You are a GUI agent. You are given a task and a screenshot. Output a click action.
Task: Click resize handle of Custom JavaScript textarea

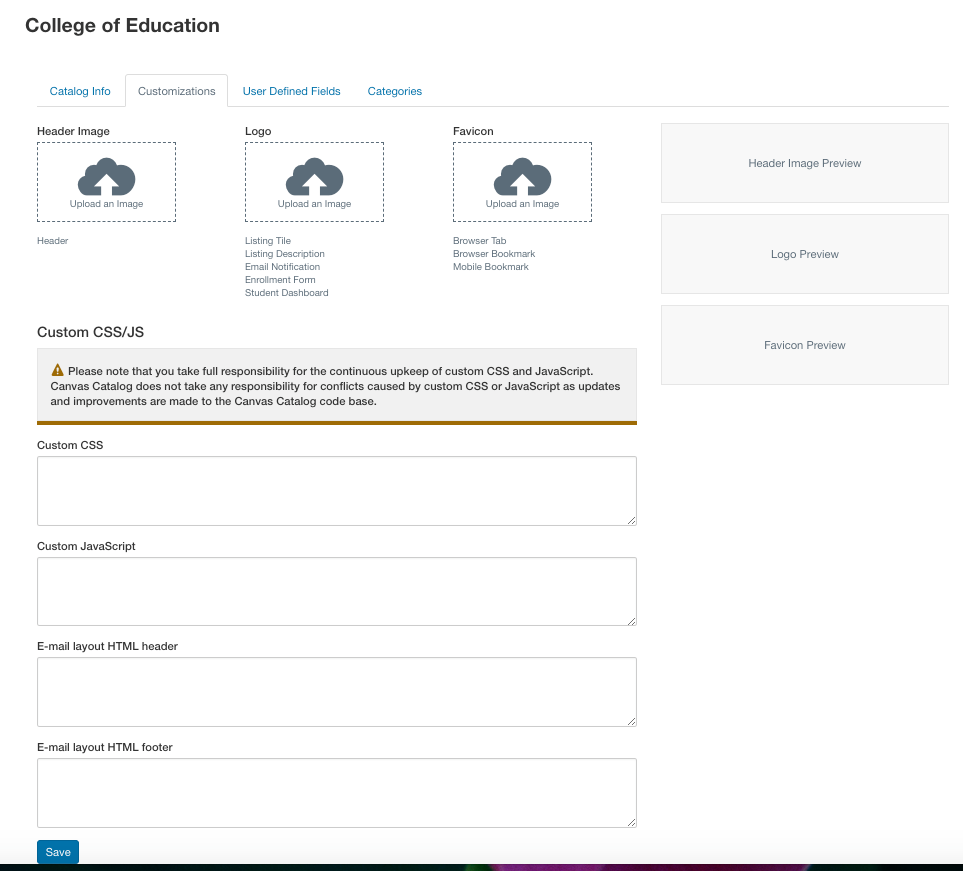point(631,620)
